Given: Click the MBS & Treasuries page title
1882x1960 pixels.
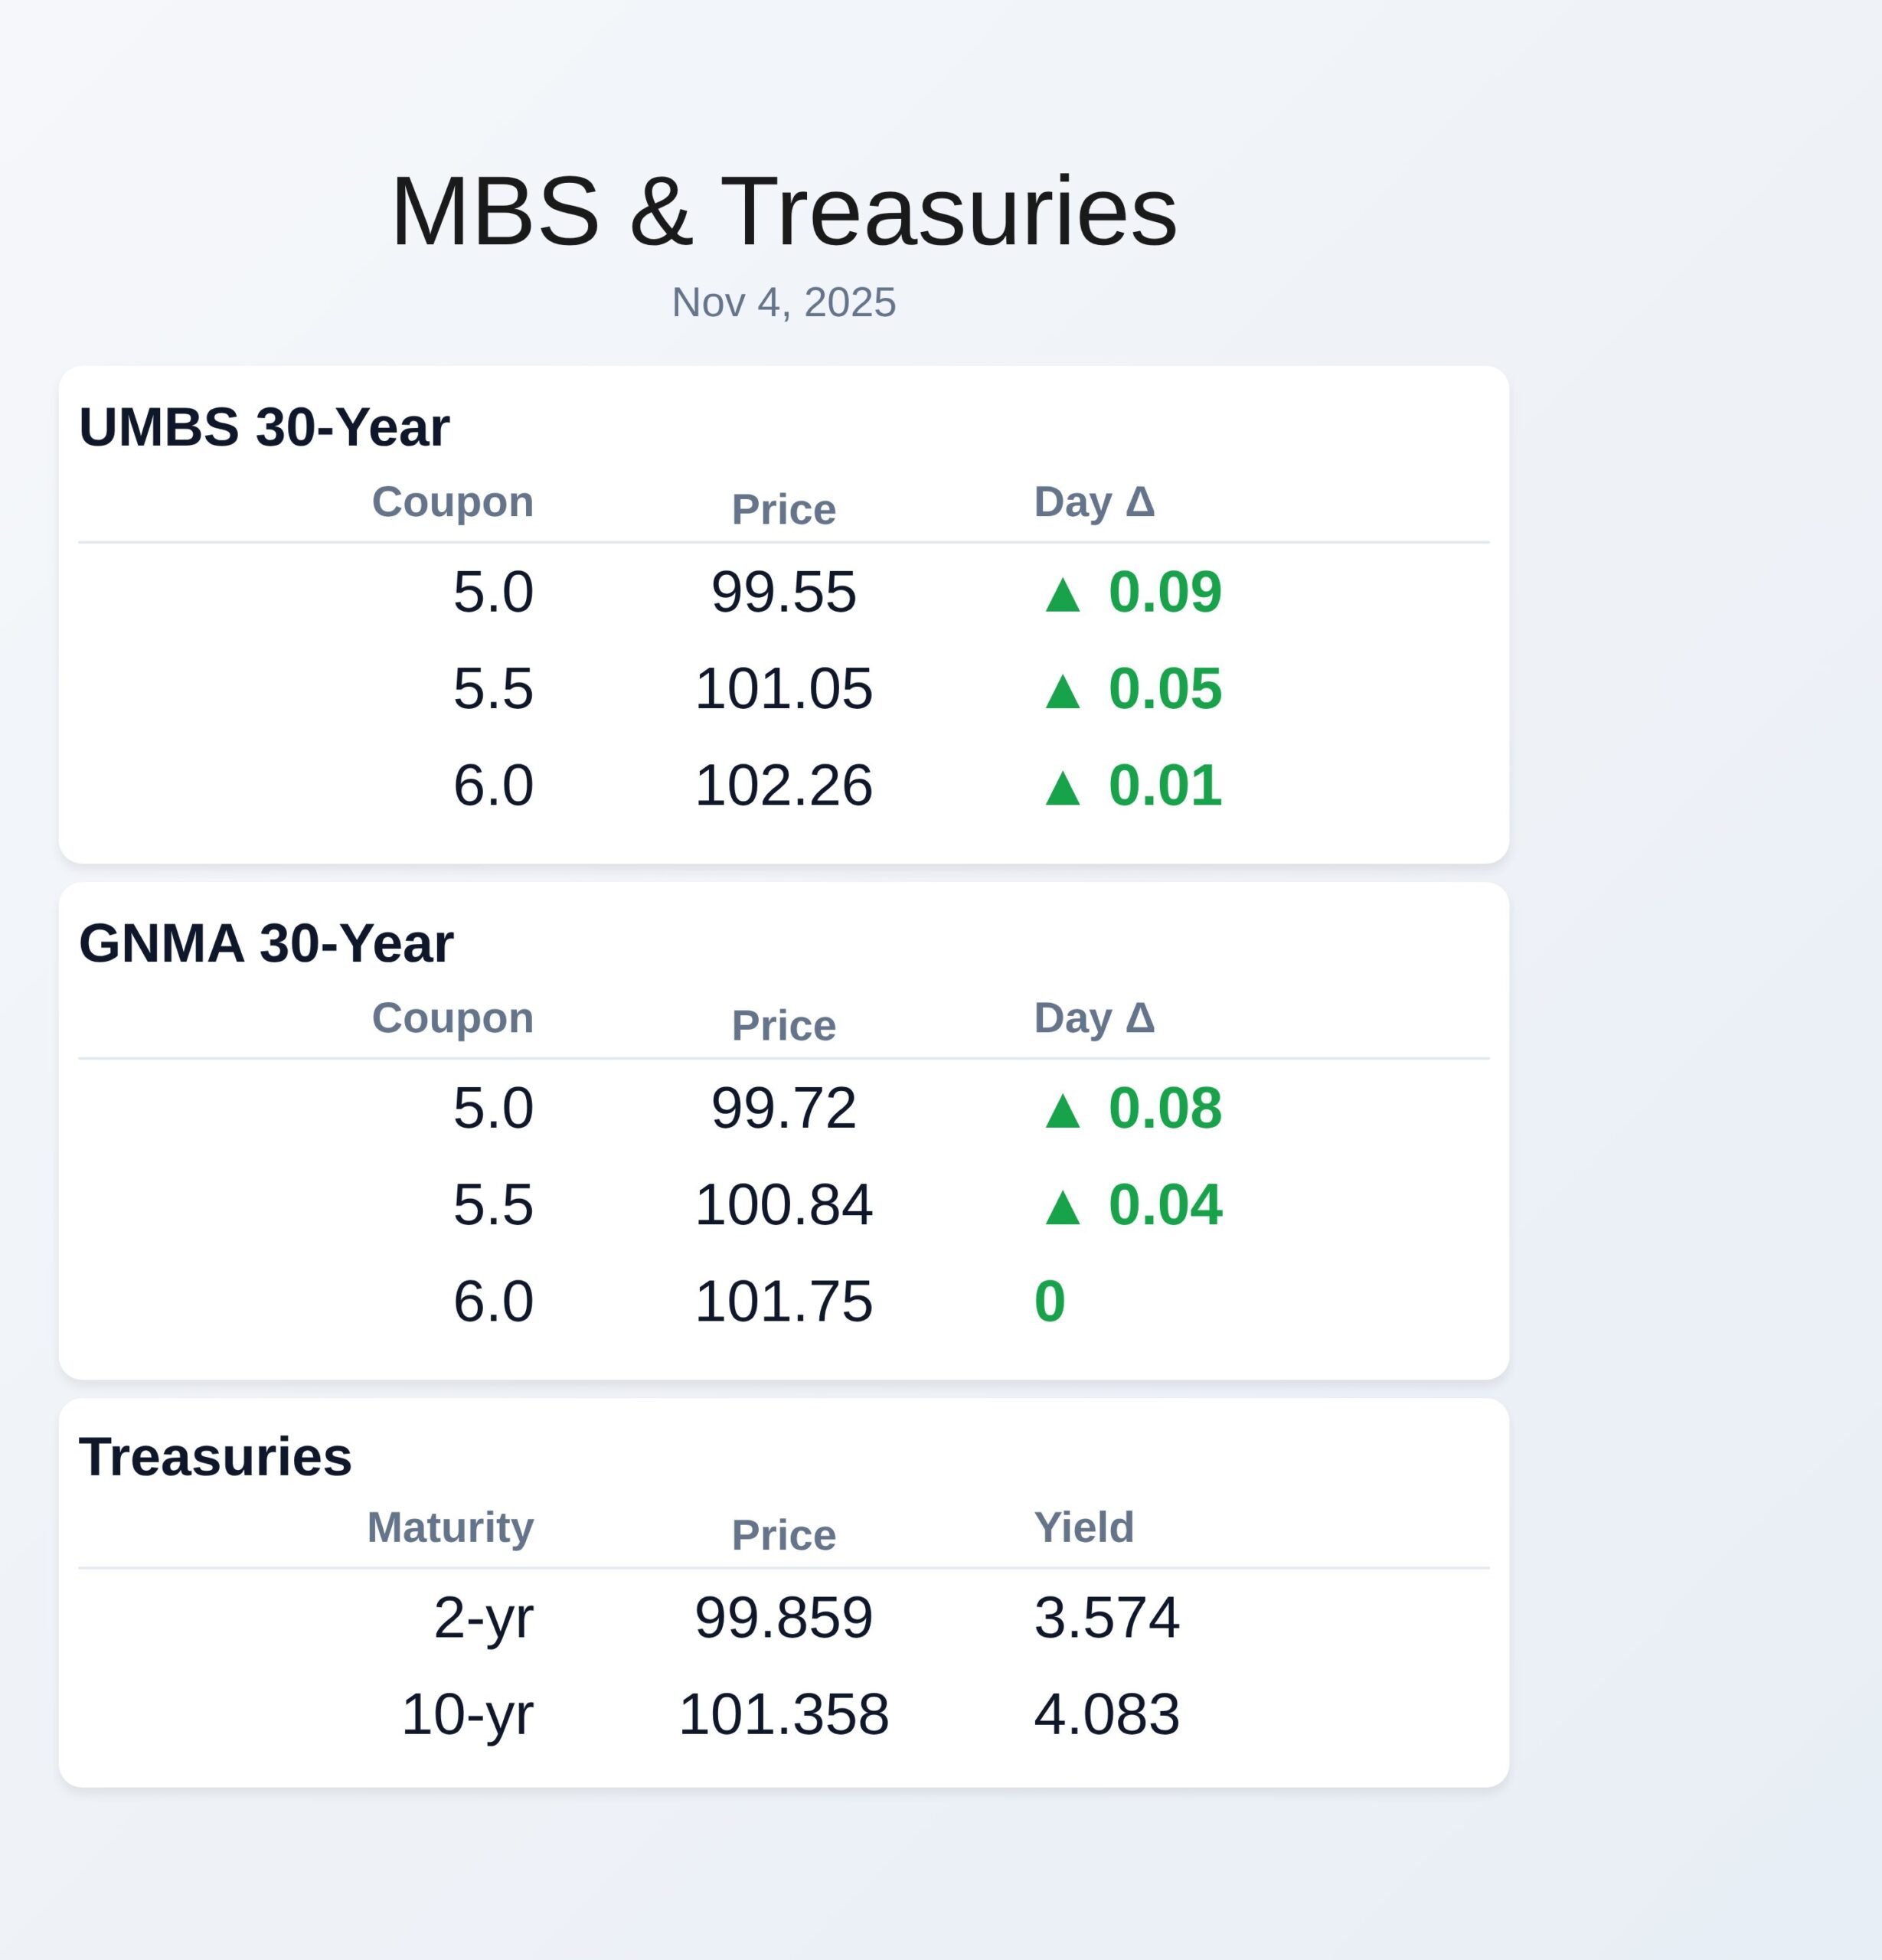Looking at the screenshot, I should (784, 211).
